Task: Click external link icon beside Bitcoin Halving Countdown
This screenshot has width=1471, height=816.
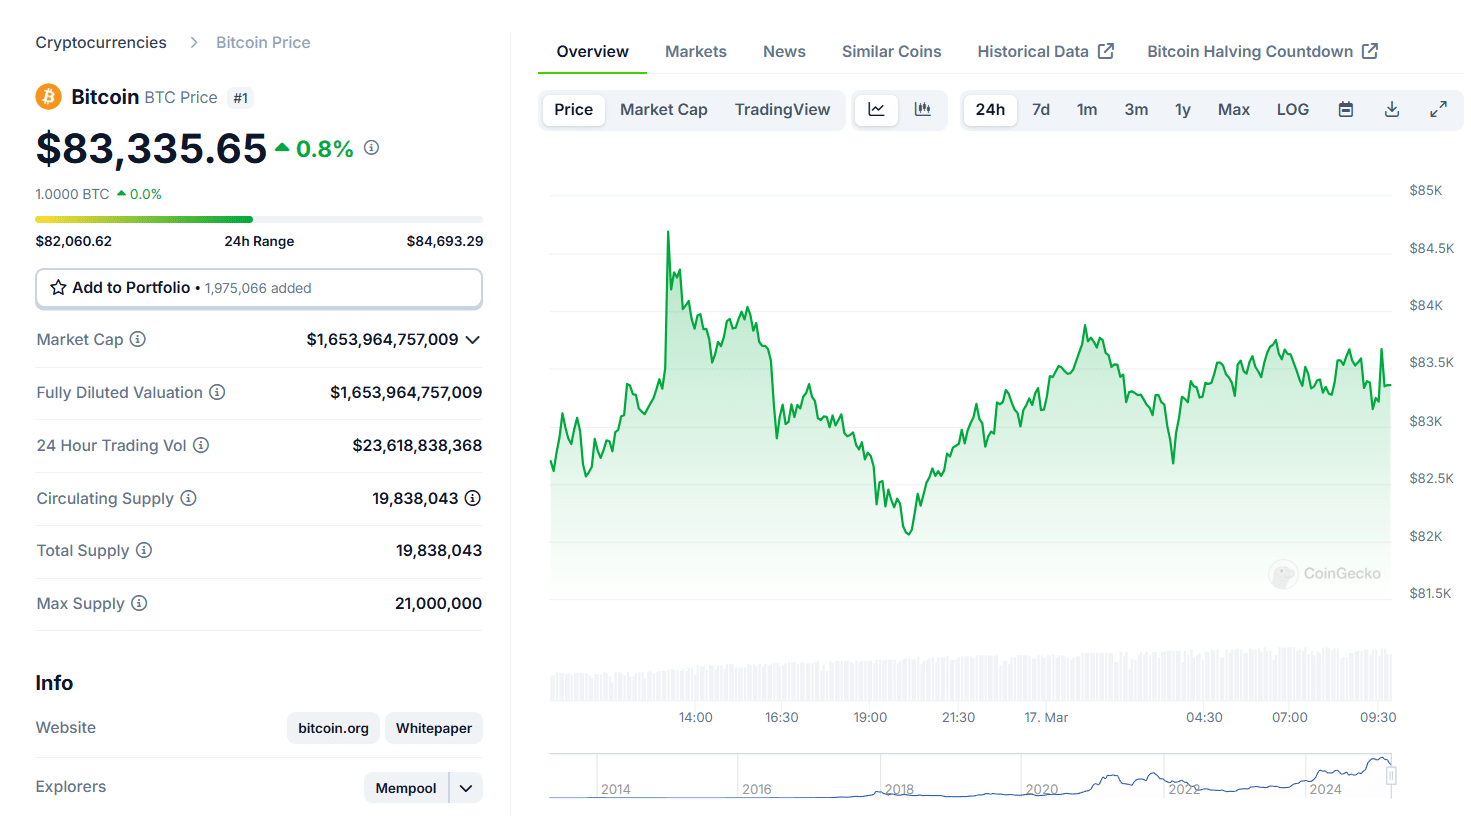Action: [1370, 51]
